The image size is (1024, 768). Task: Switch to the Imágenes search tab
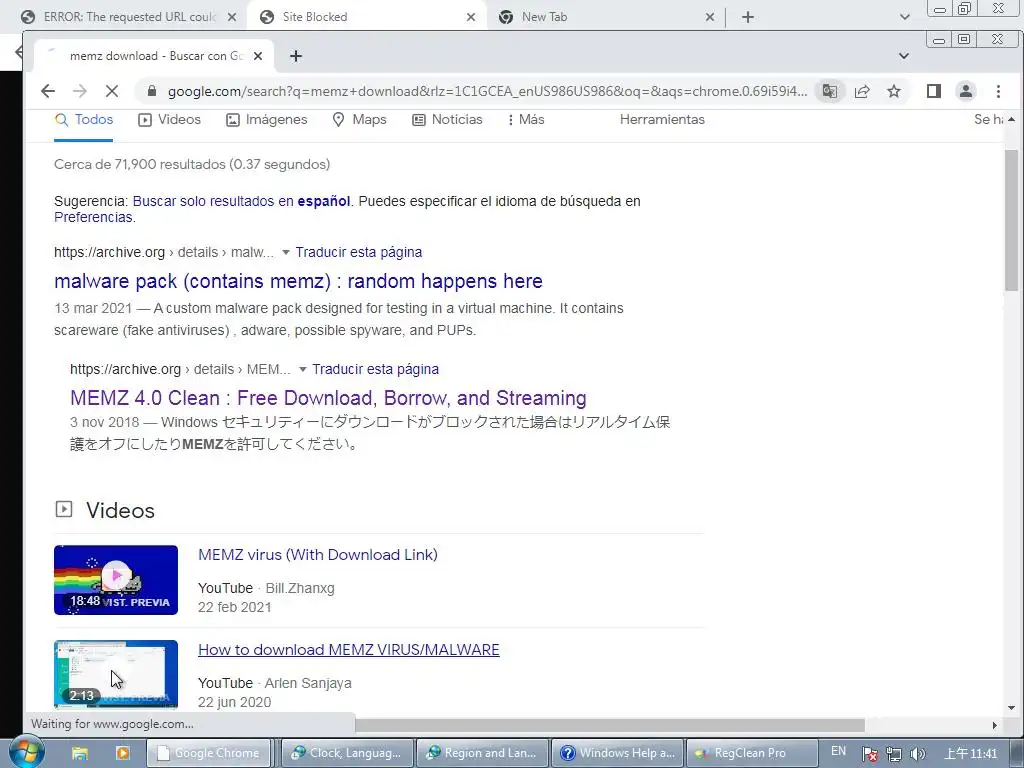(x=266, y=120)
